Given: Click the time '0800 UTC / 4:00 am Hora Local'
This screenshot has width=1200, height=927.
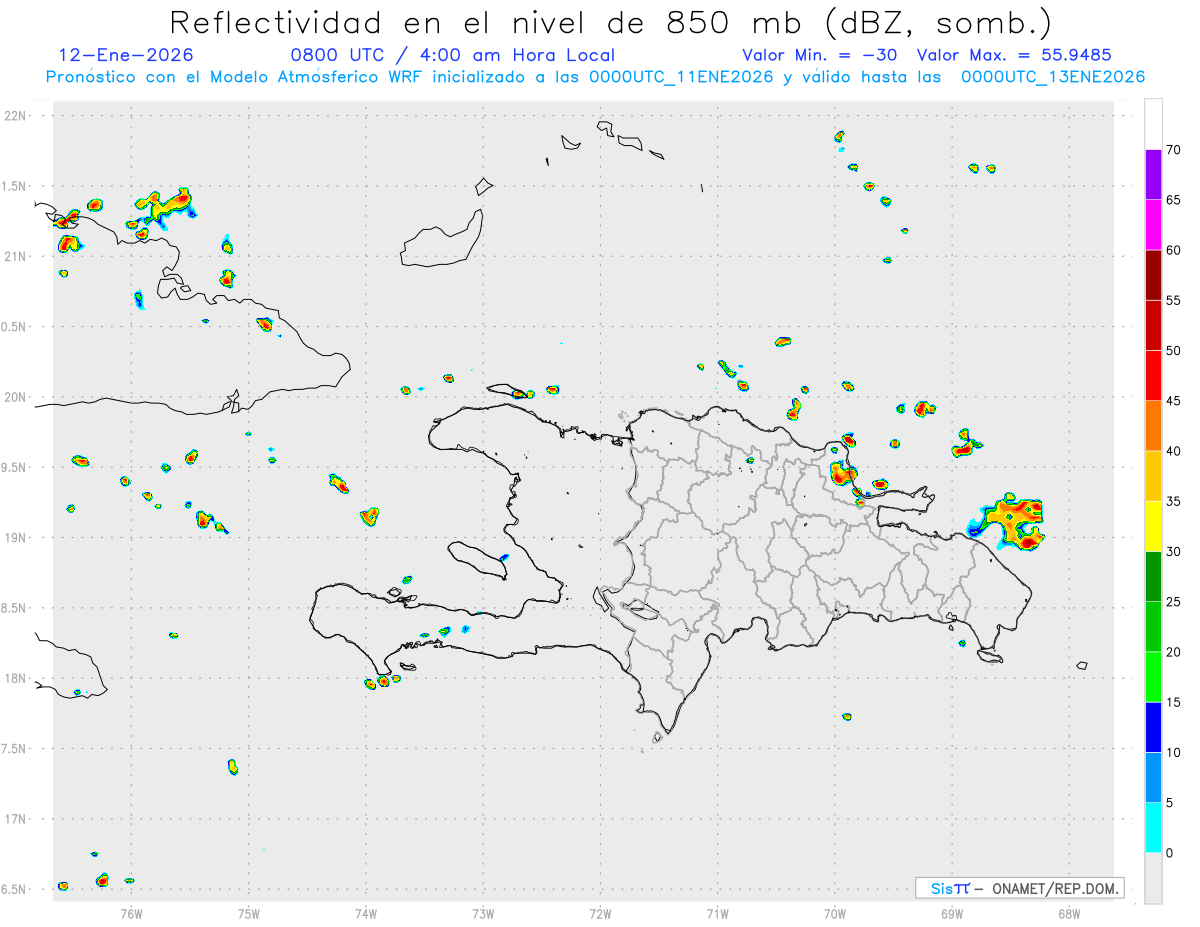Looking at the screenshot, I should pos(452,55).
